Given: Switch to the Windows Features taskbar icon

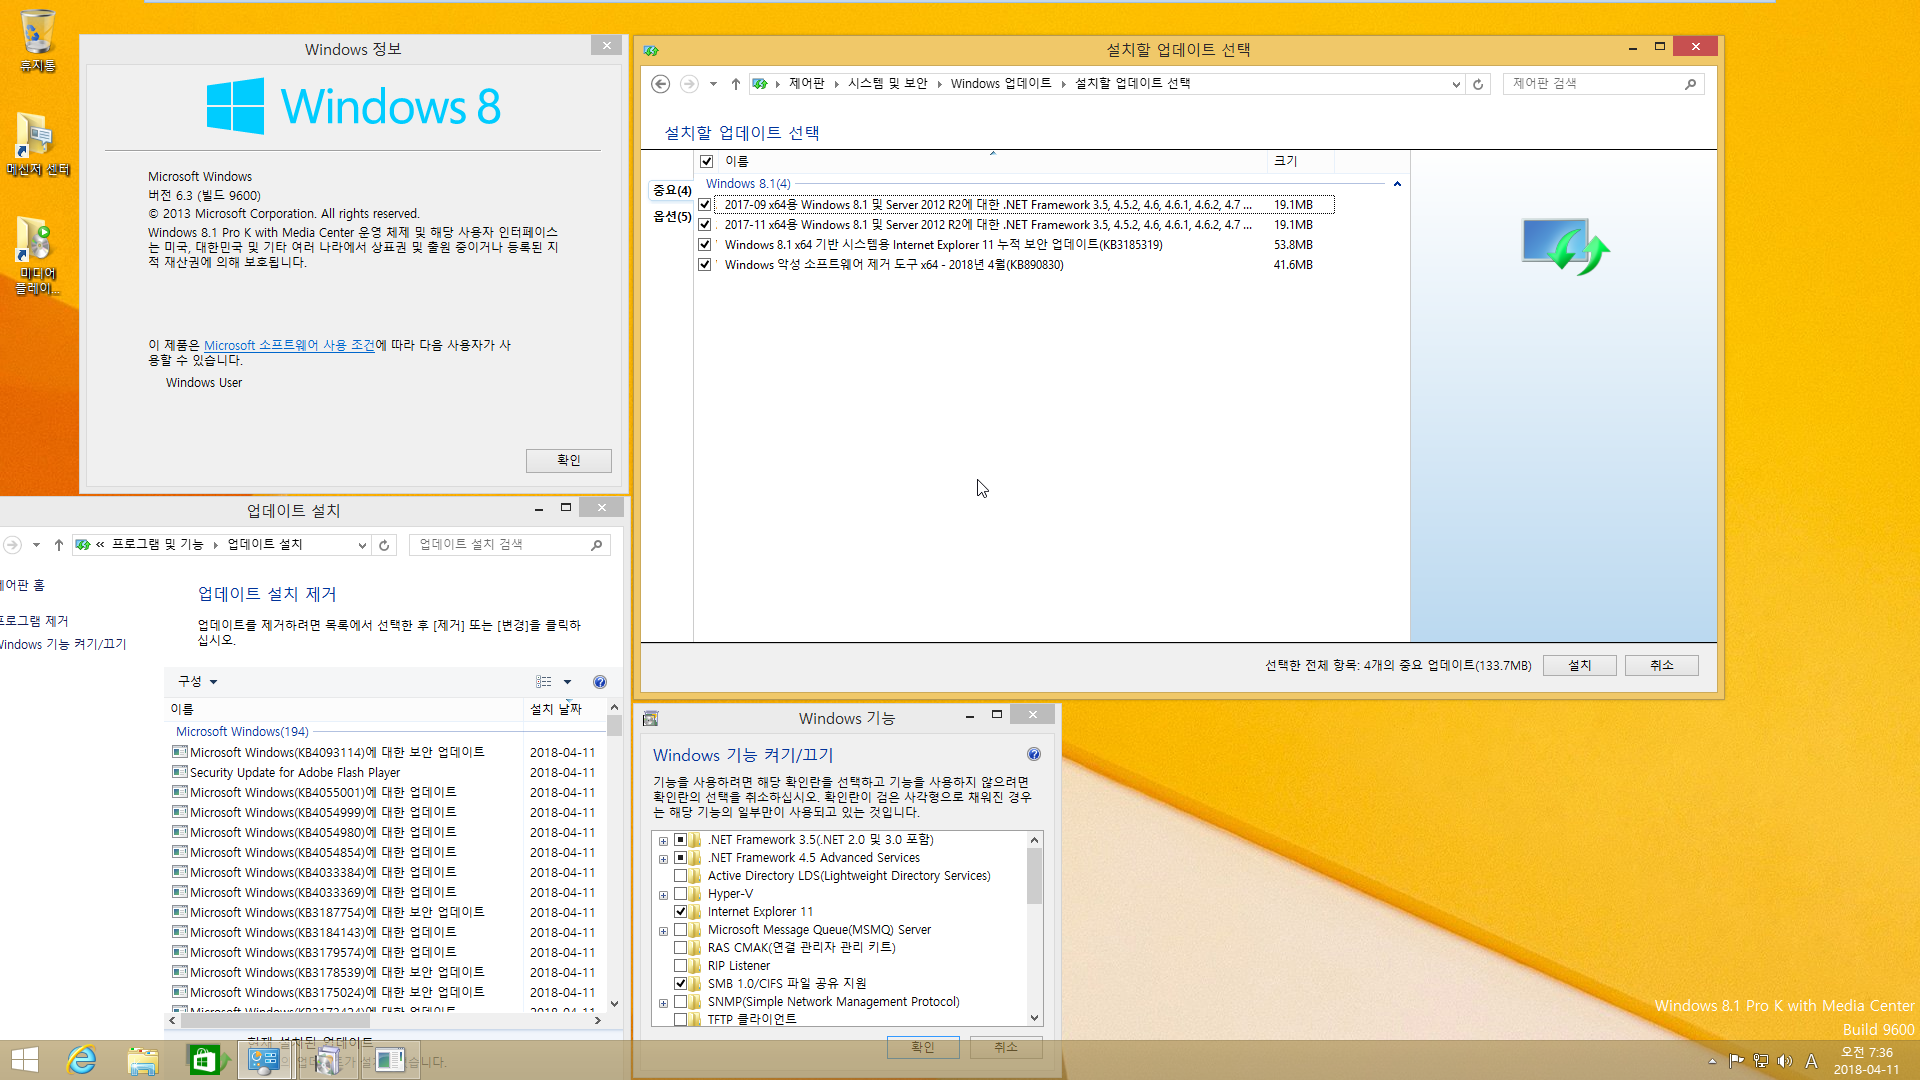Looking at the screenshot, I should [x=389, y=1060].
